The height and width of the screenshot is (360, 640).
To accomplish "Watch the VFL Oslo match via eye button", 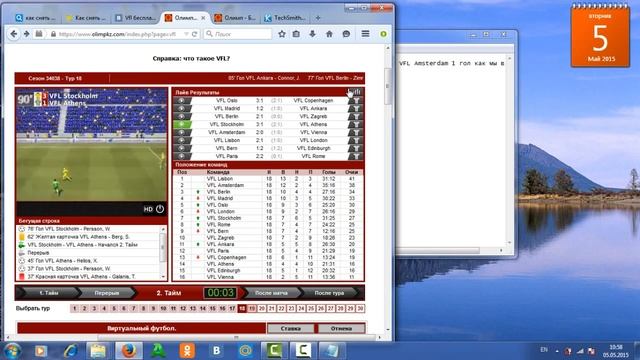I will 182,100.
